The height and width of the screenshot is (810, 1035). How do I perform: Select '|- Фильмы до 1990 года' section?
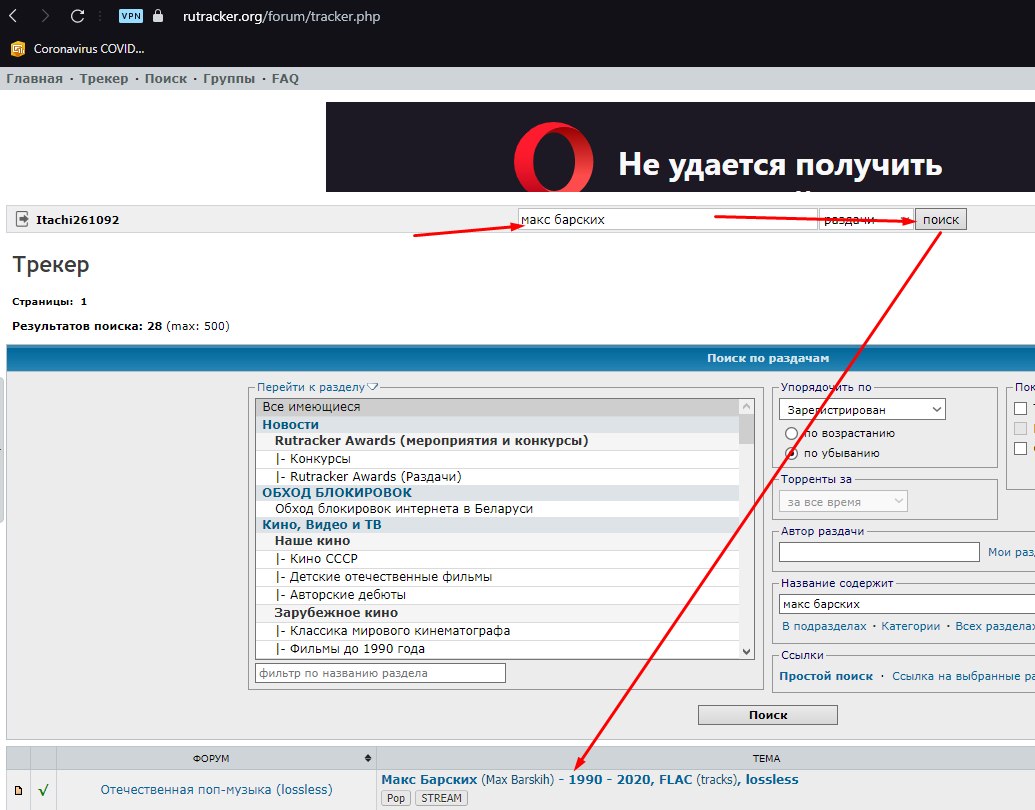(x=497, y=649)
